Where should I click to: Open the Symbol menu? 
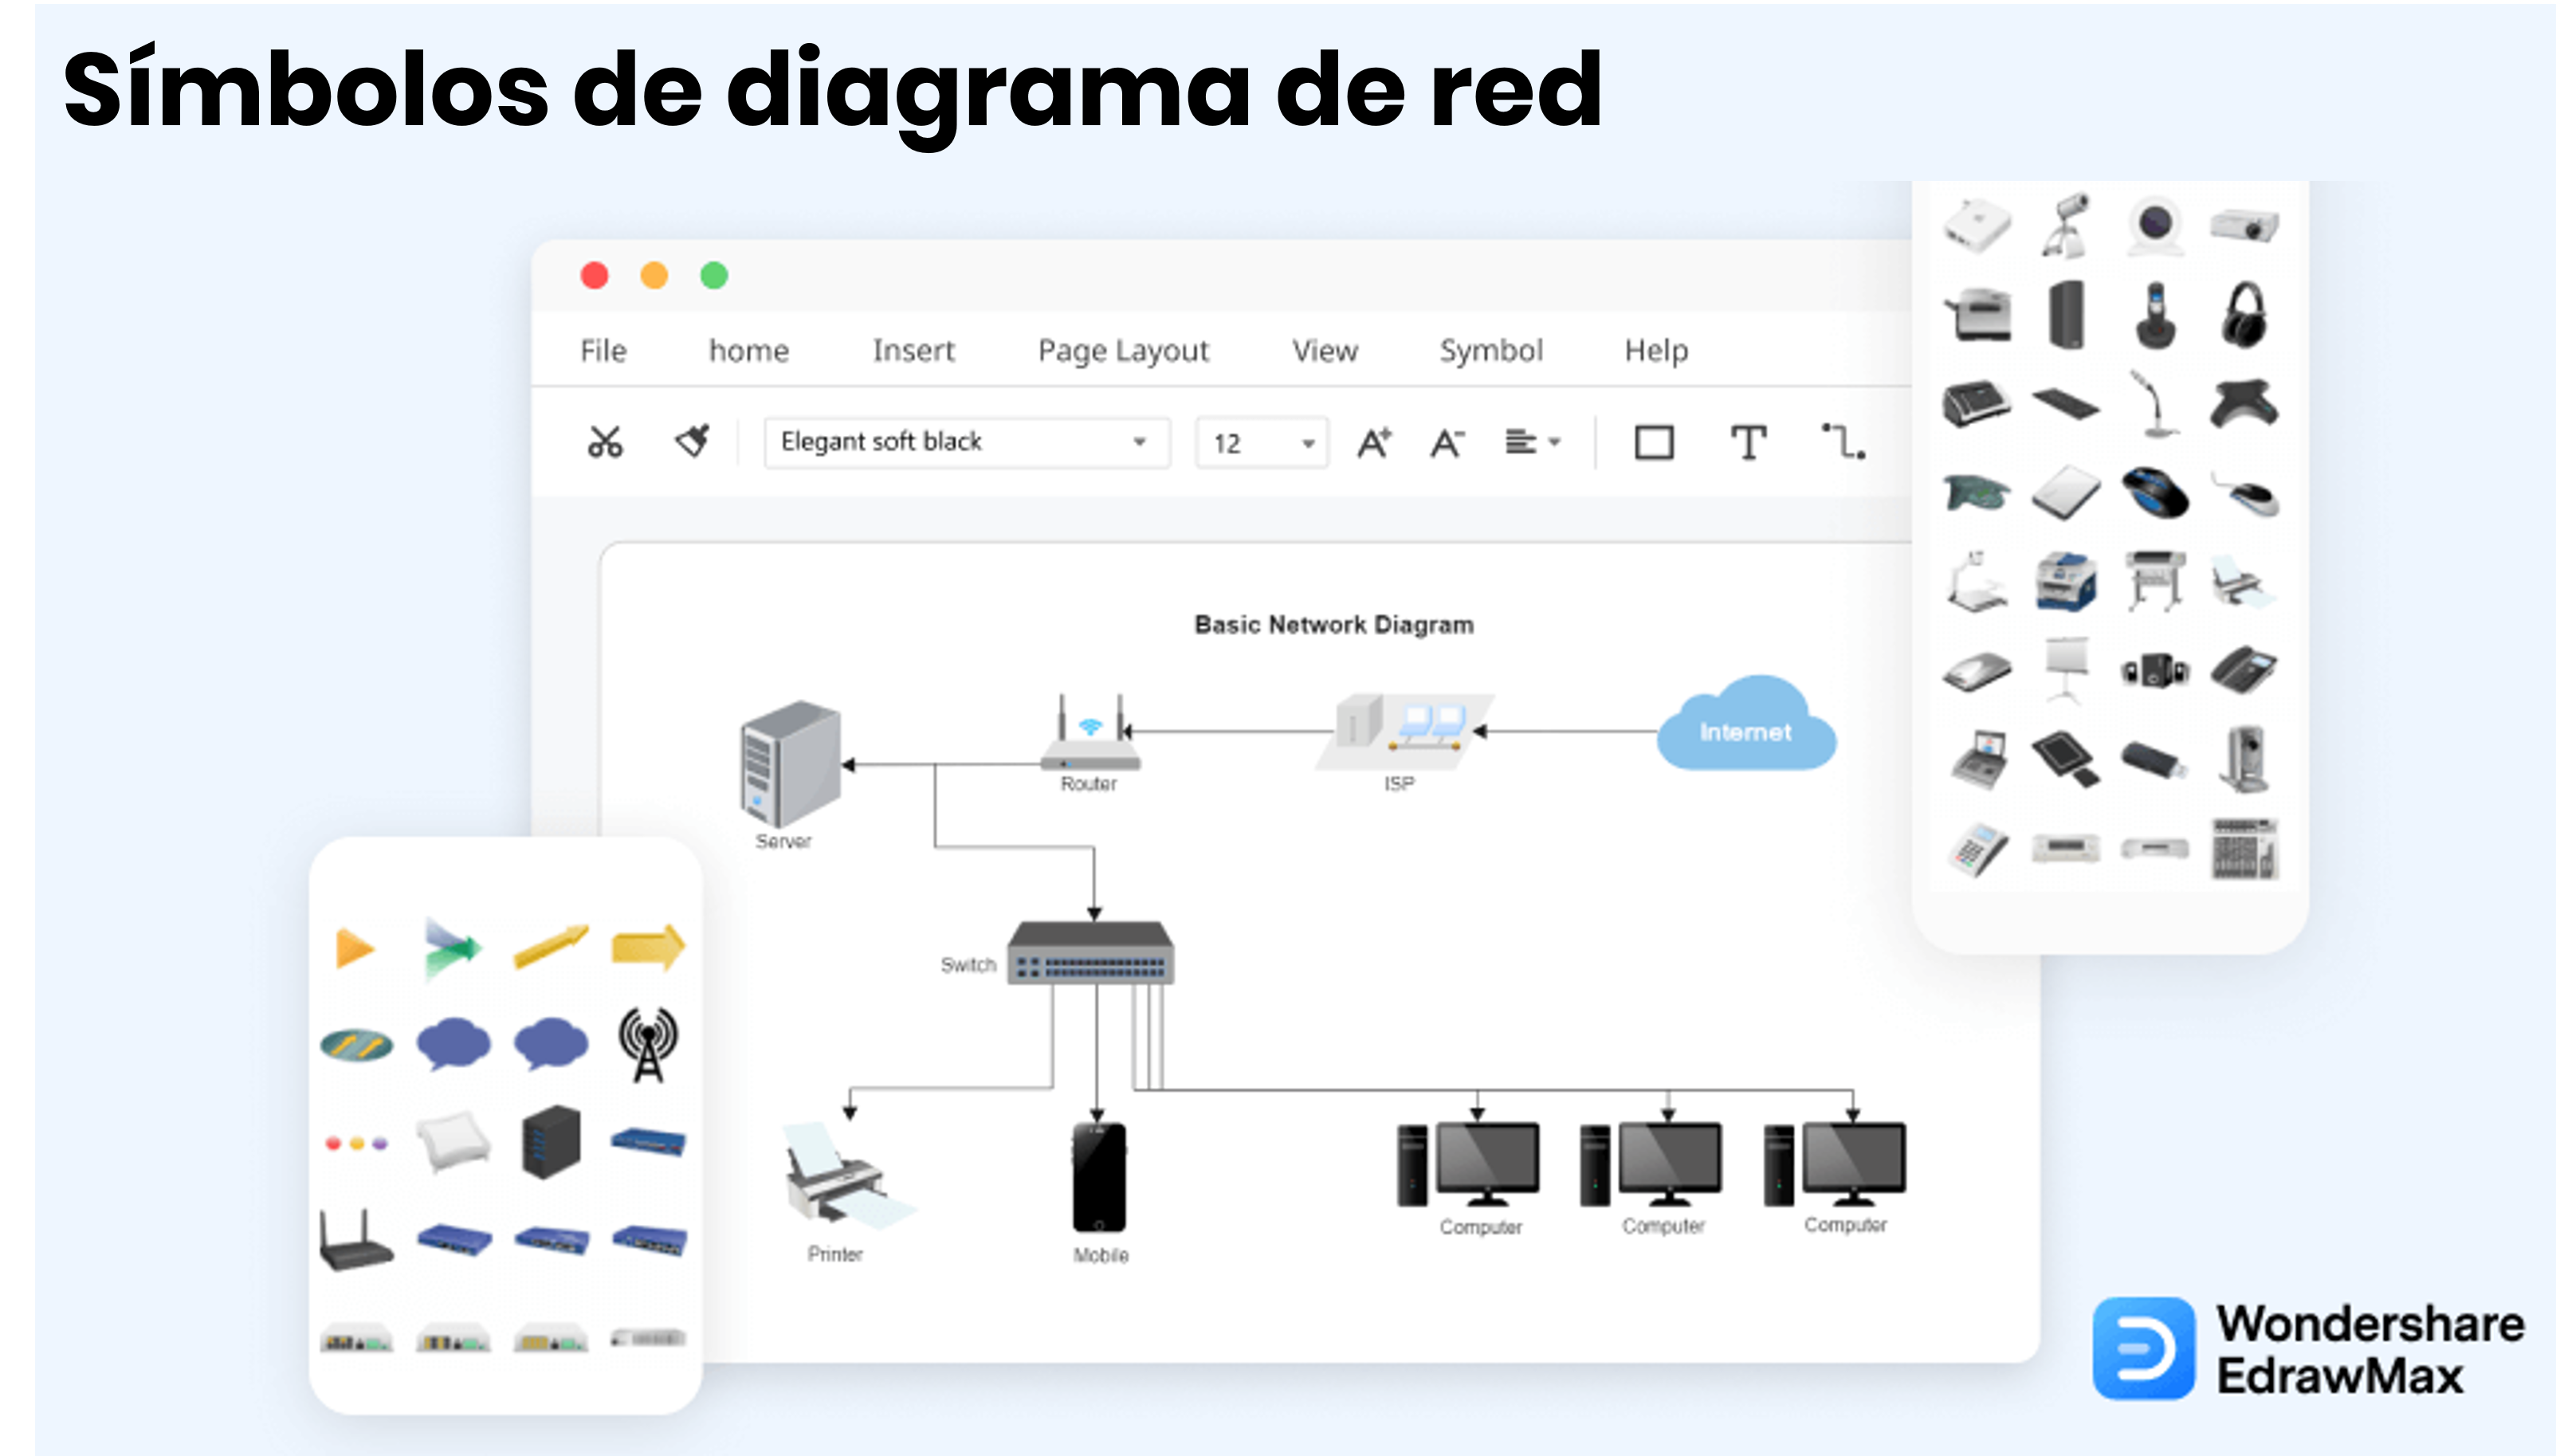[1490, 351]
